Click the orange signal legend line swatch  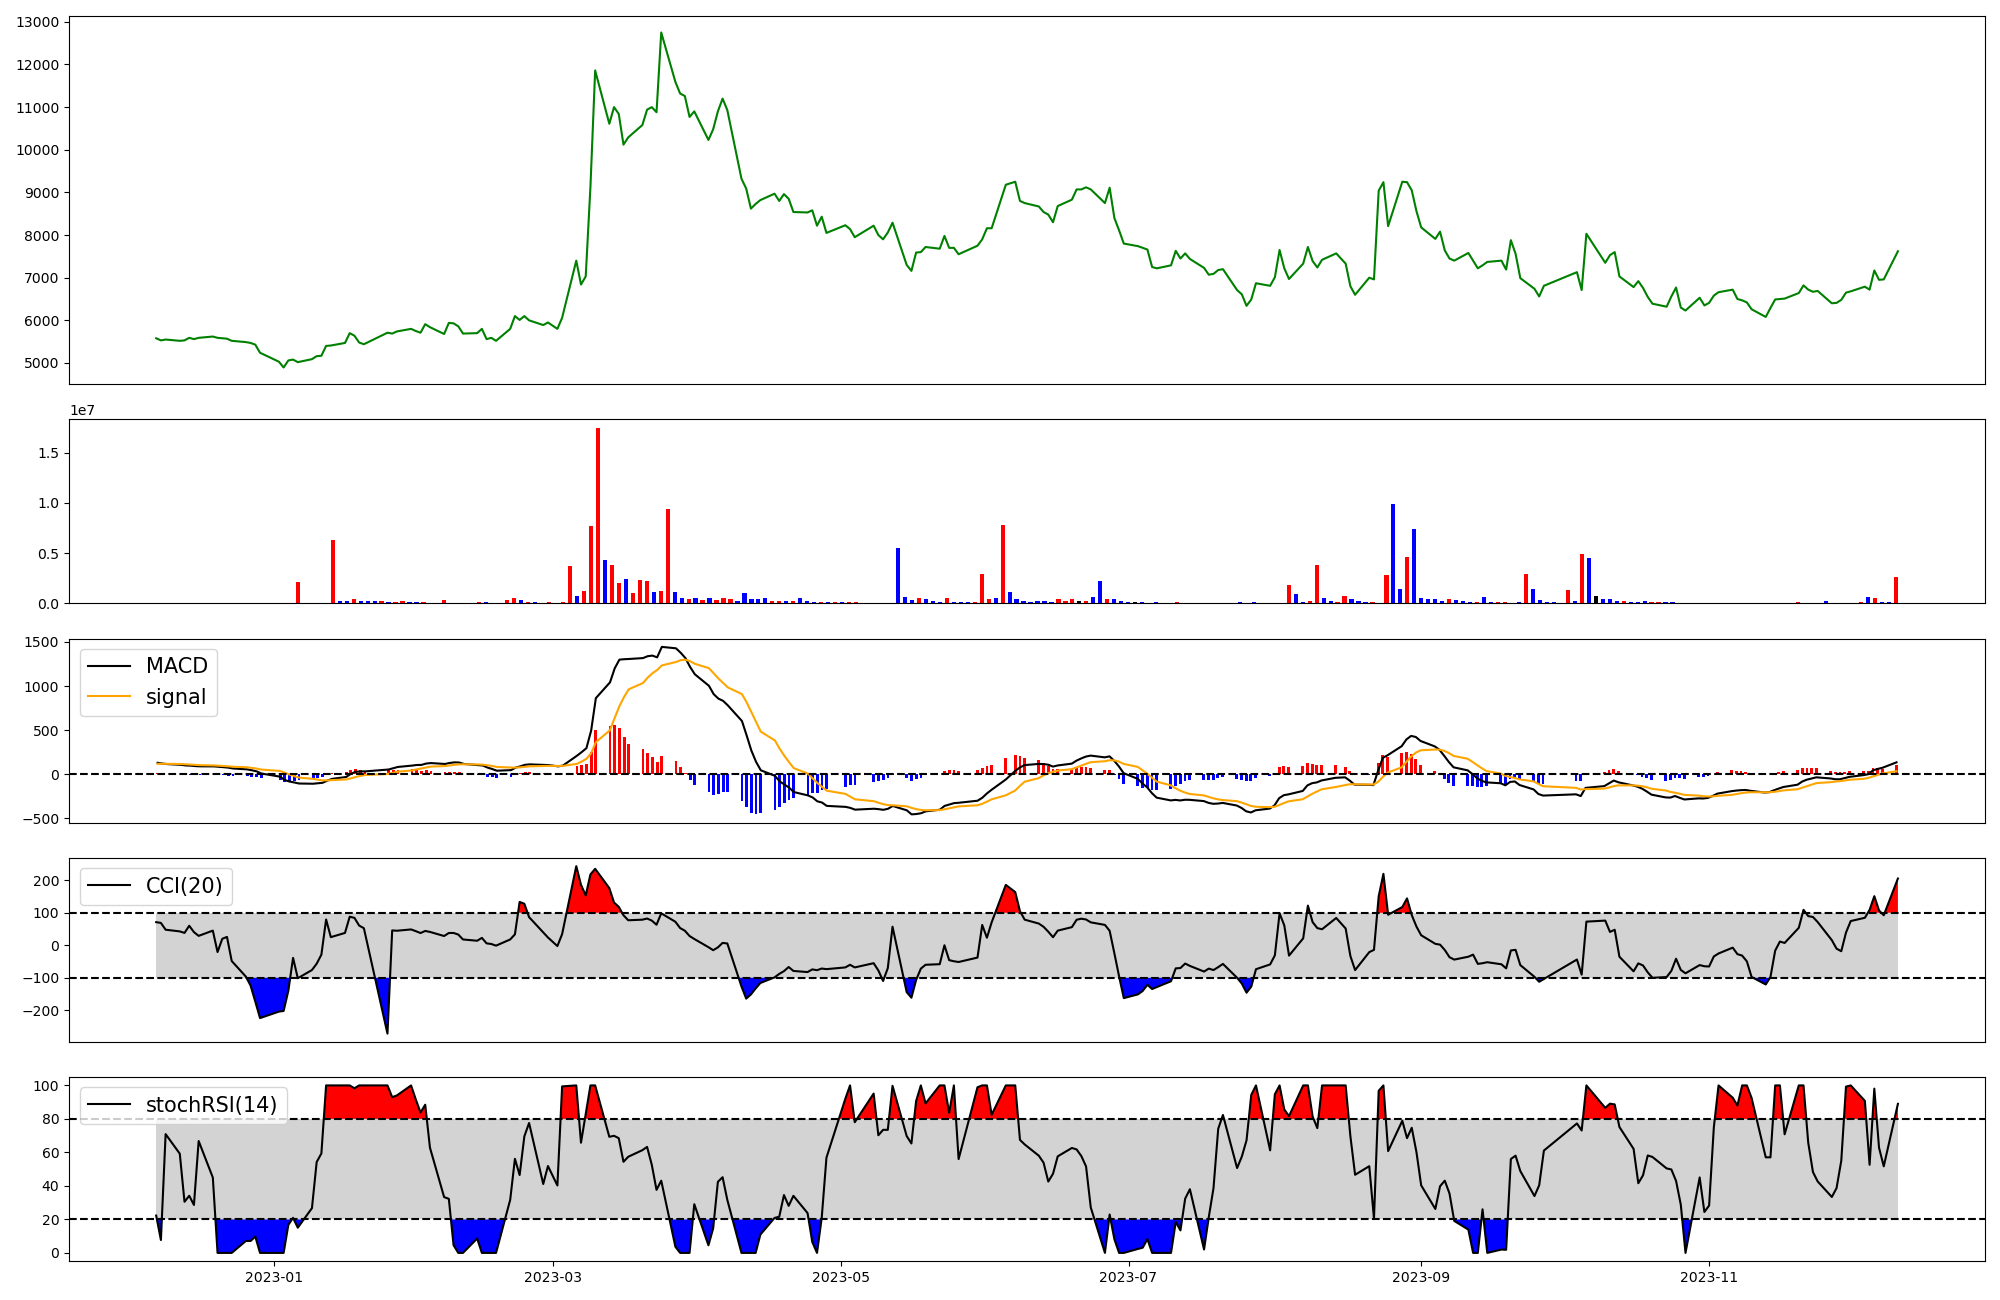pyautogui.click(x=109, y=697)
